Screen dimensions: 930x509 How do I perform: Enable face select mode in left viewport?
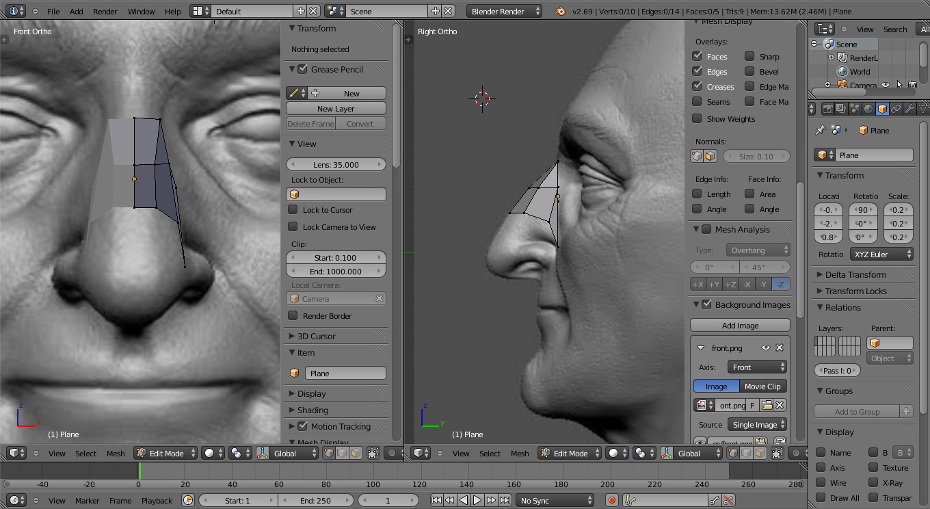pos(355,453)
